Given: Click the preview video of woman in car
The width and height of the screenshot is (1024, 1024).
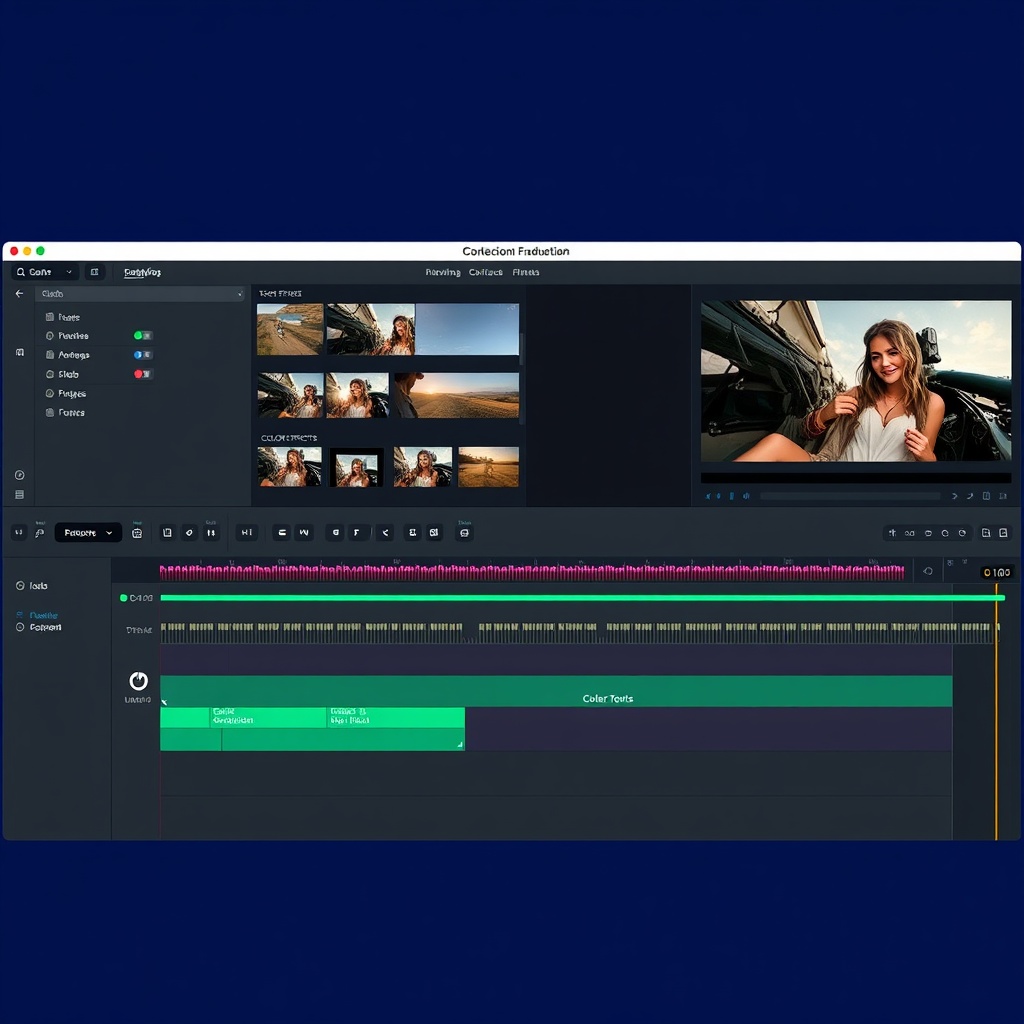Looking at the screenshot, I should [856, 381].
